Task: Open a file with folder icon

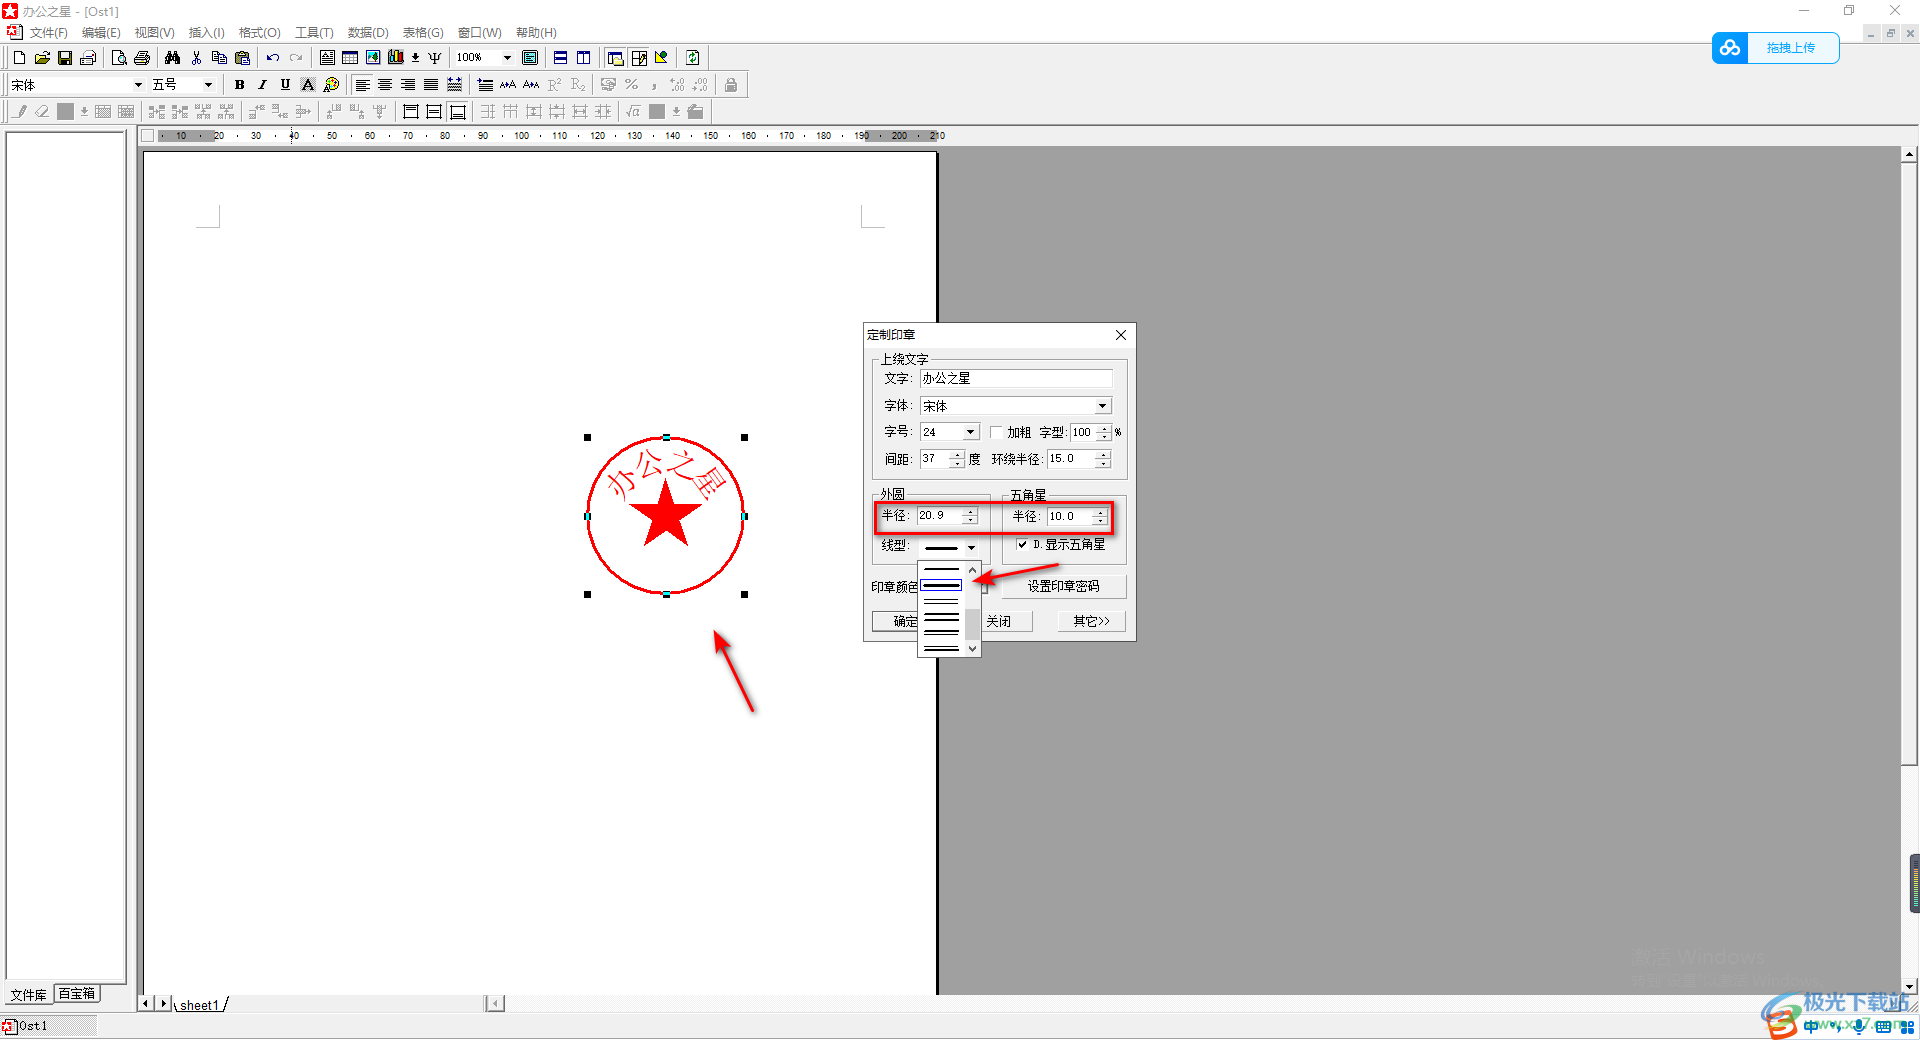Action: coord(42,58)
